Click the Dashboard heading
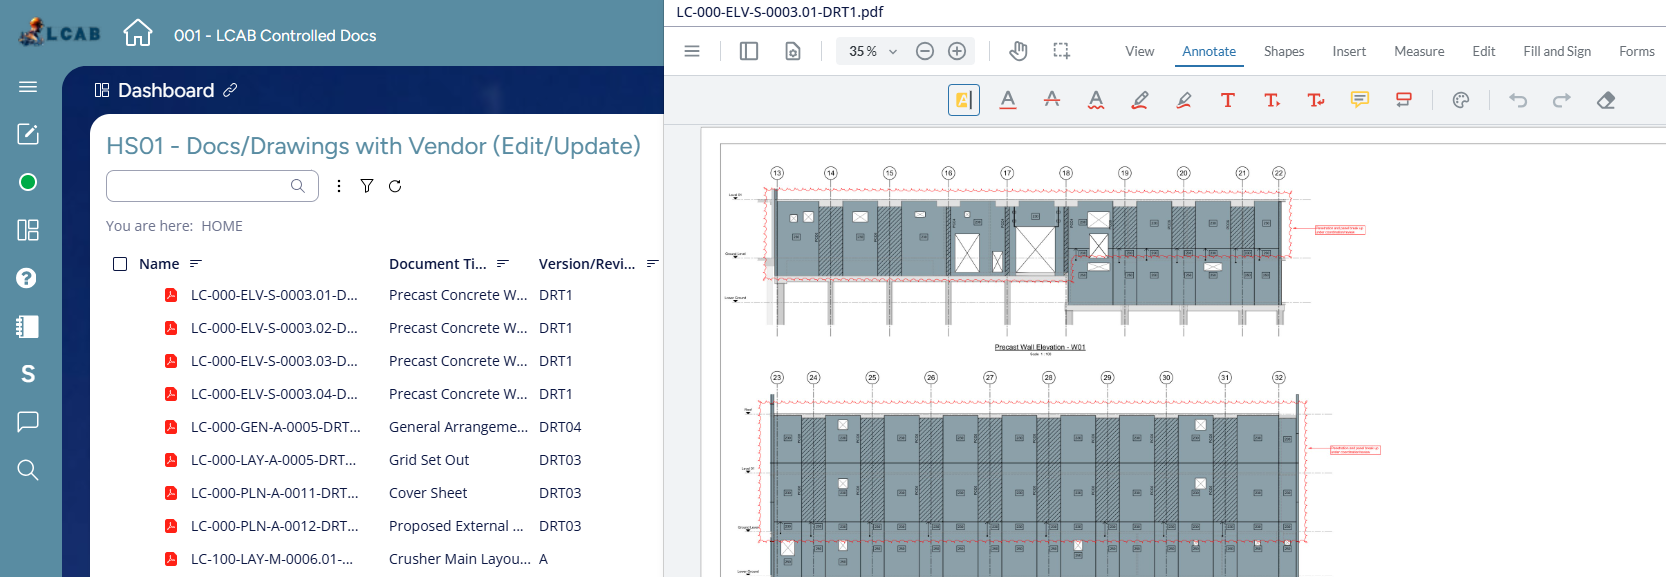This screenshot has width=1666, height=577. tap(166, 90)
